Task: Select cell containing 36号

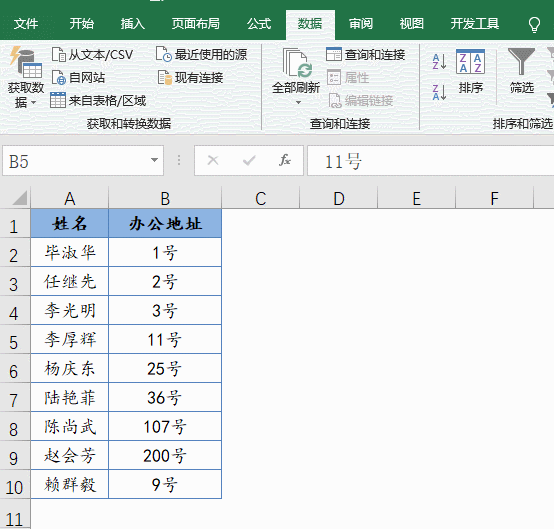Action: [165, 397]
